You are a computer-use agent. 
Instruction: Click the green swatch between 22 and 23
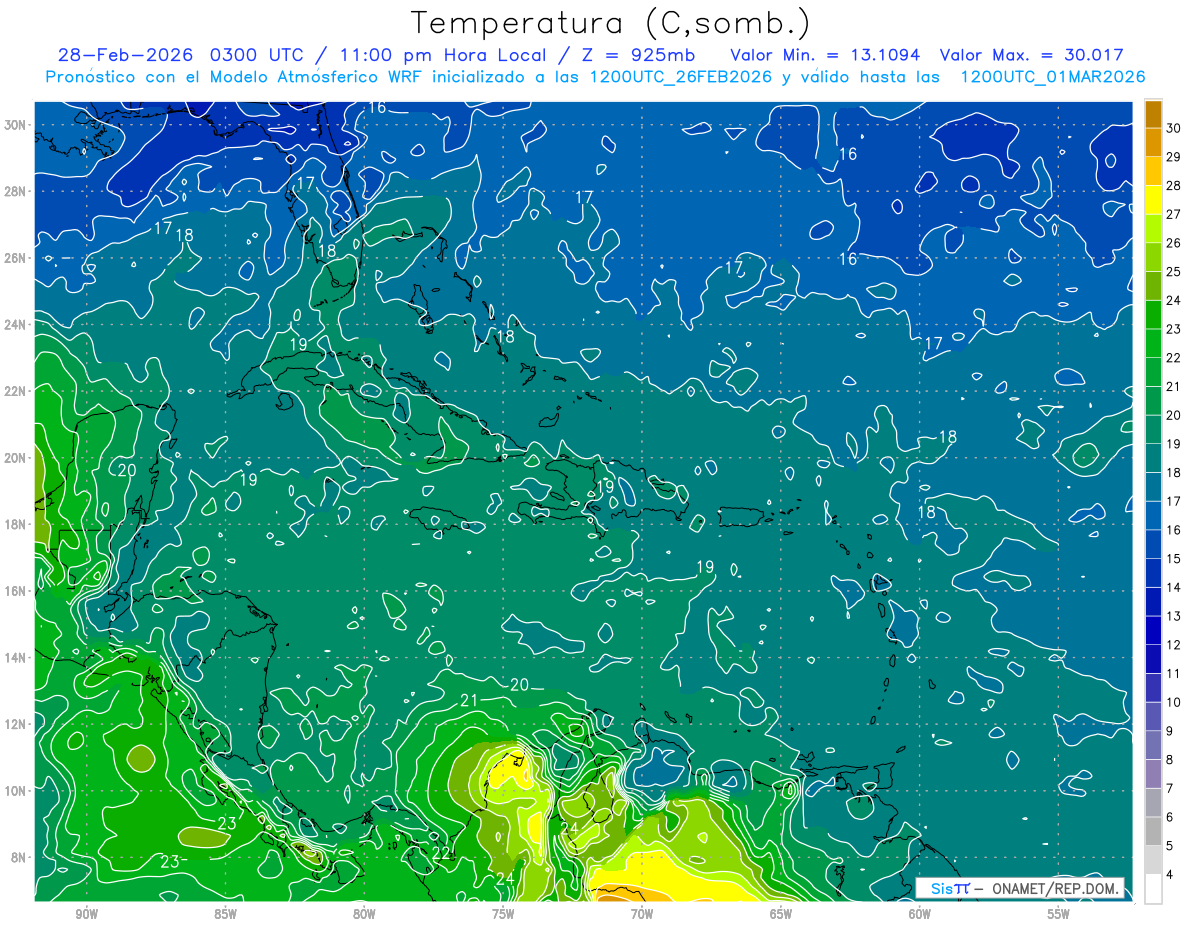pyautogui.click(x=1153, y=343)
